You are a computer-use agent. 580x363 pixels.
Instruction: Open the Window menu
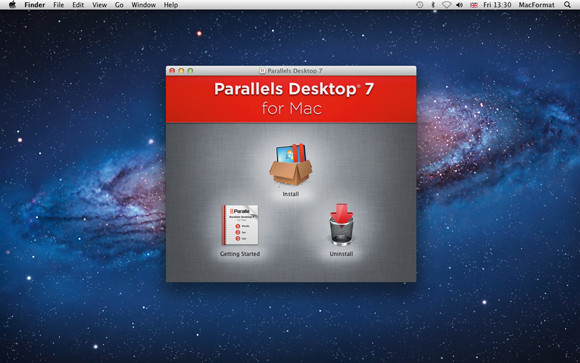pyautogui.click(x=144, y=5)
